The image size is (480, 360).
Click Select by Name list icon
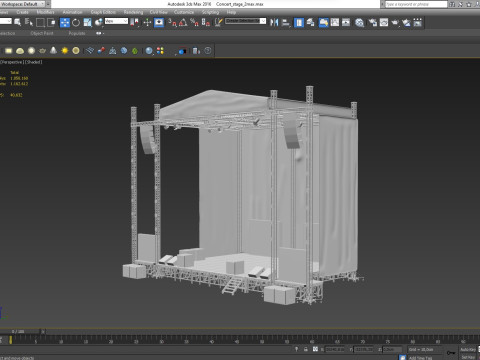[29, 22]
